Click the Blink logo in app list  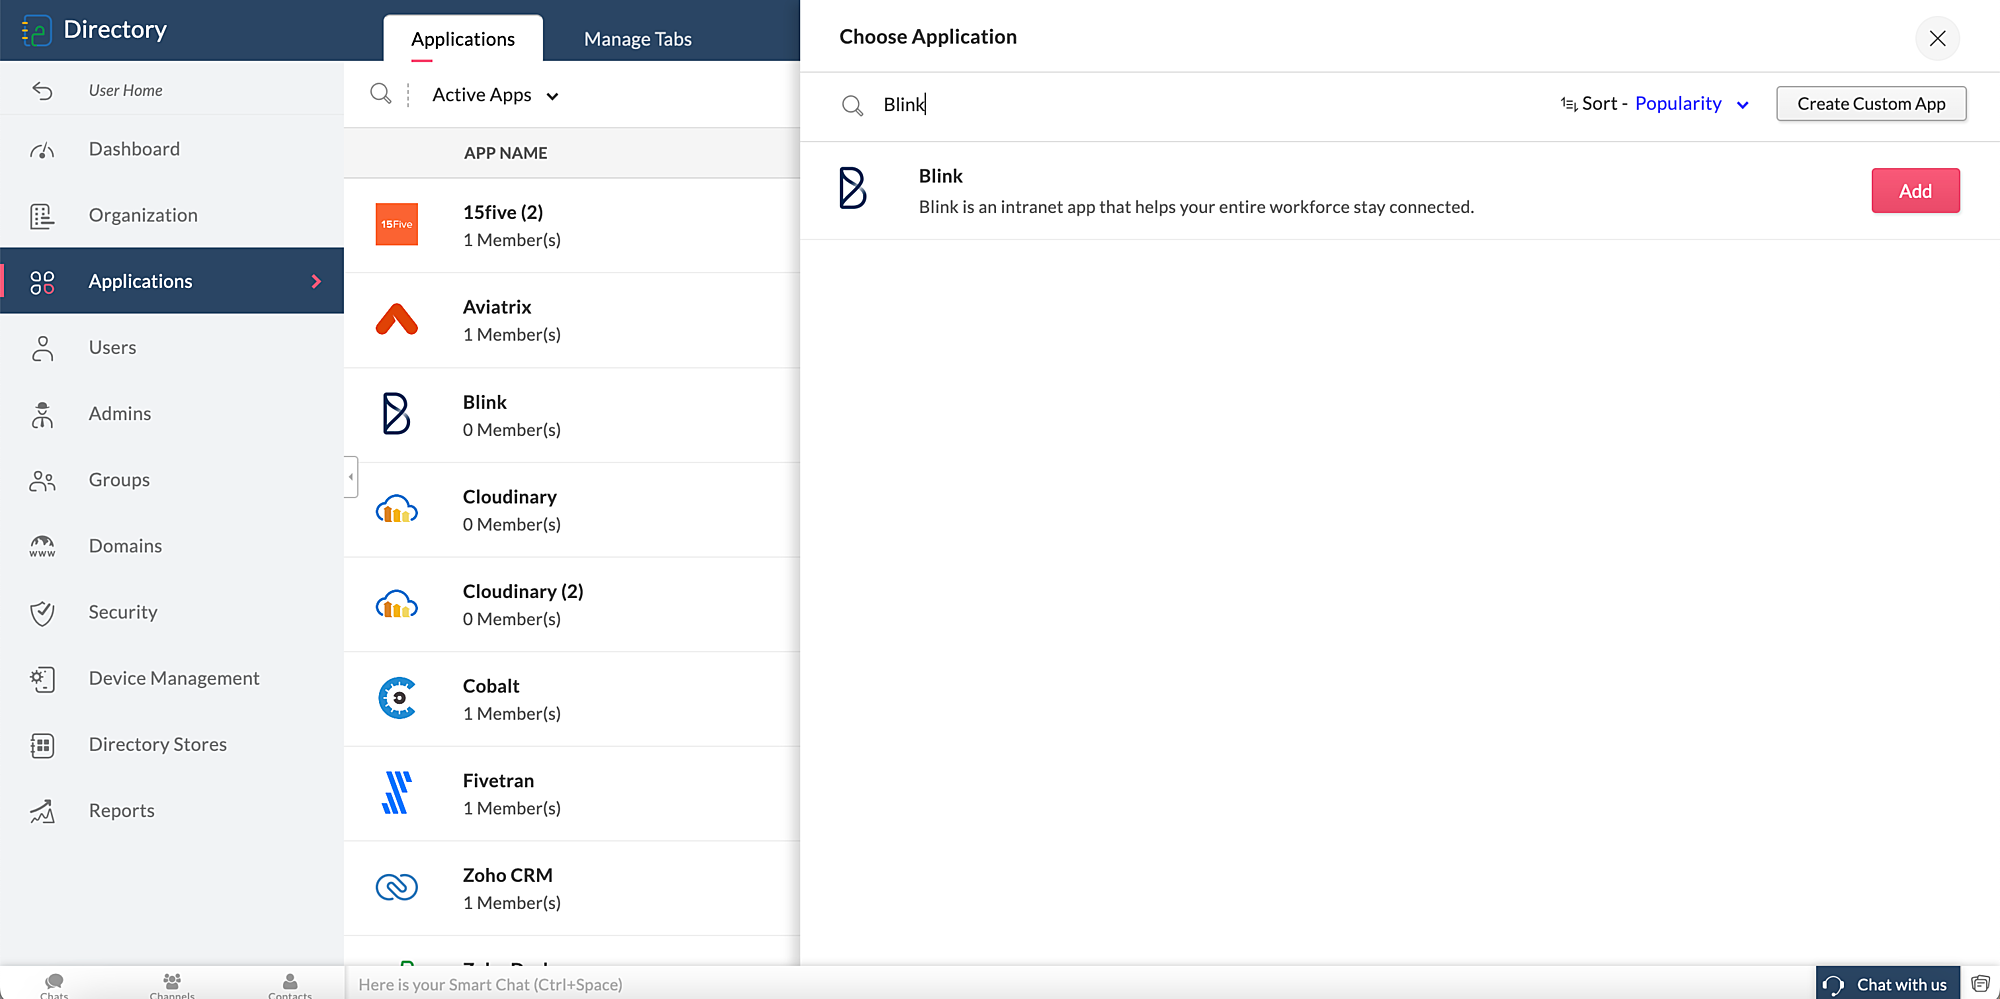396,413
